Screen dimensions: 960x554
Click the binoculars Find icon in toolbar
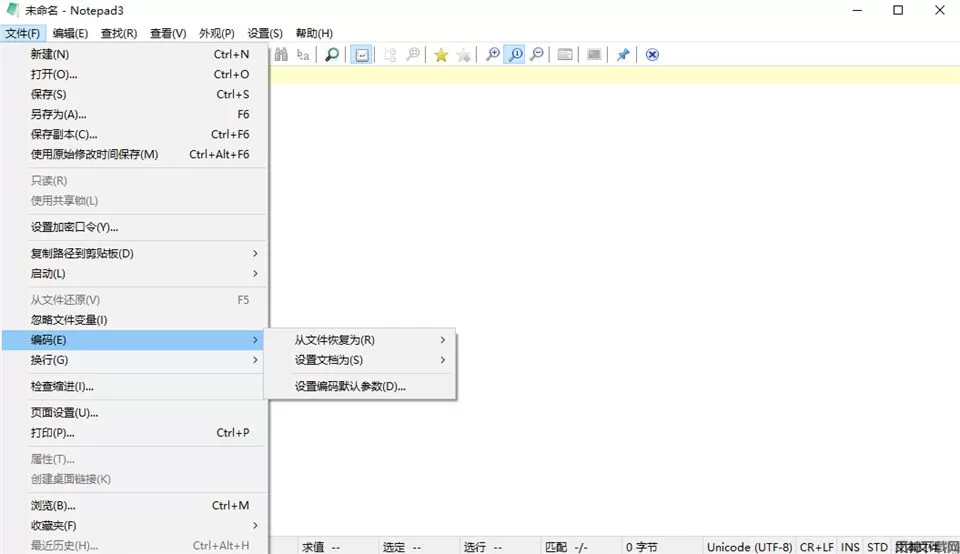(x=281, y=55)
